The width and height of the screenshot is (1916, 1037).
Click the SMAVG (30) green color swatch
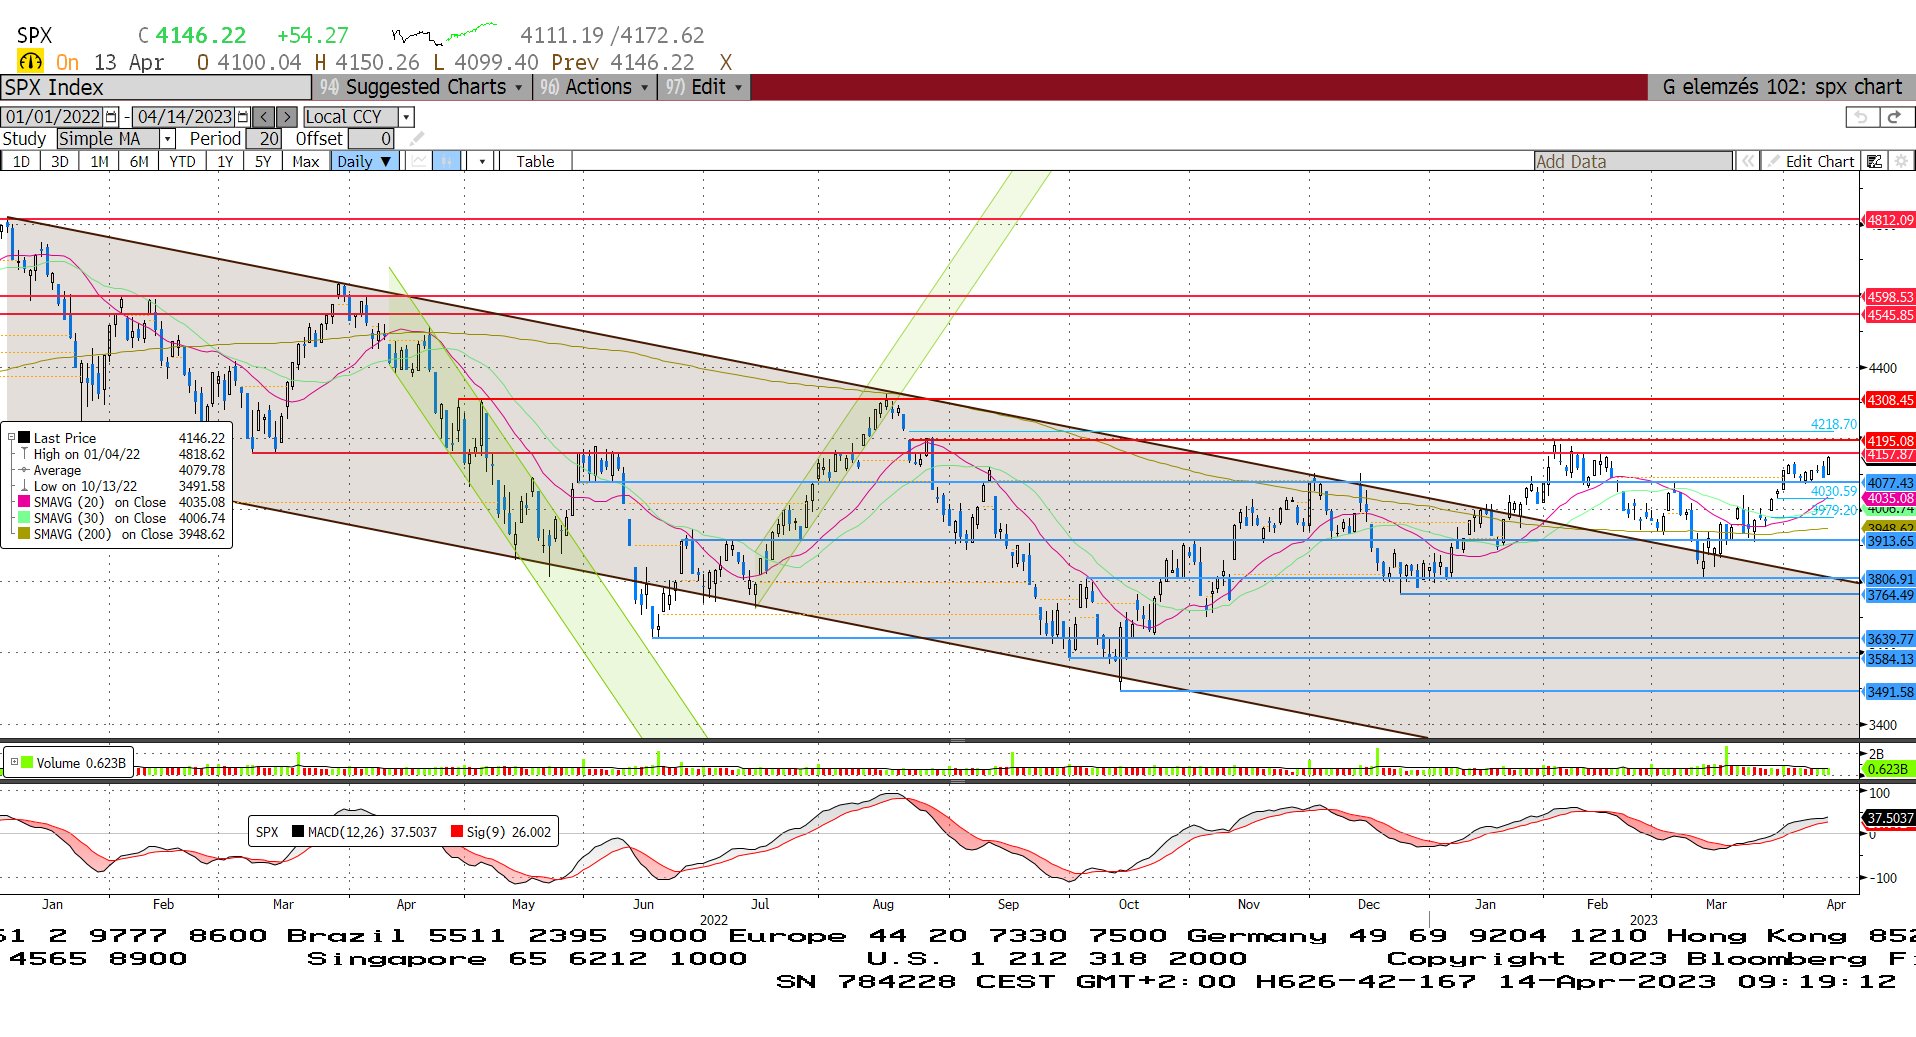24,518
